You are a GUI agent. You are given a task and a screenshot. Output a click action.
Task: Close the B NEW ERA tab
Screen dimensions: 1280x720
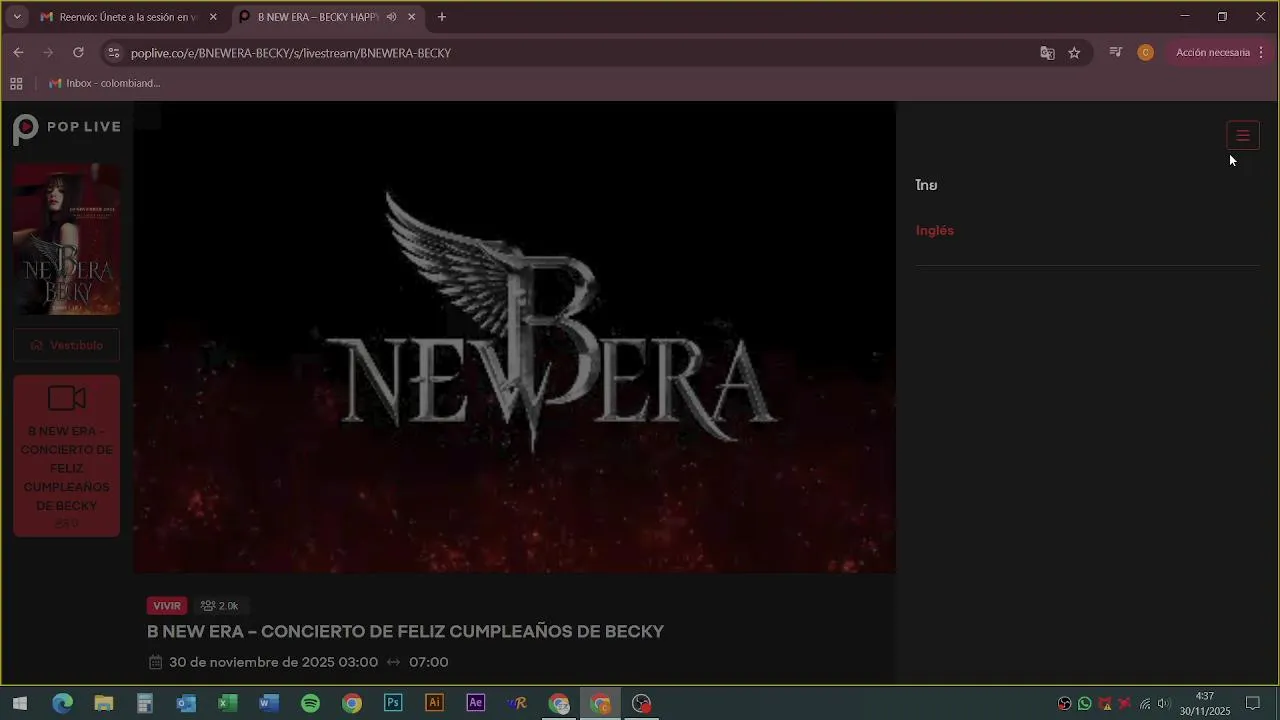pyautogui.click(x=411, y=17)
